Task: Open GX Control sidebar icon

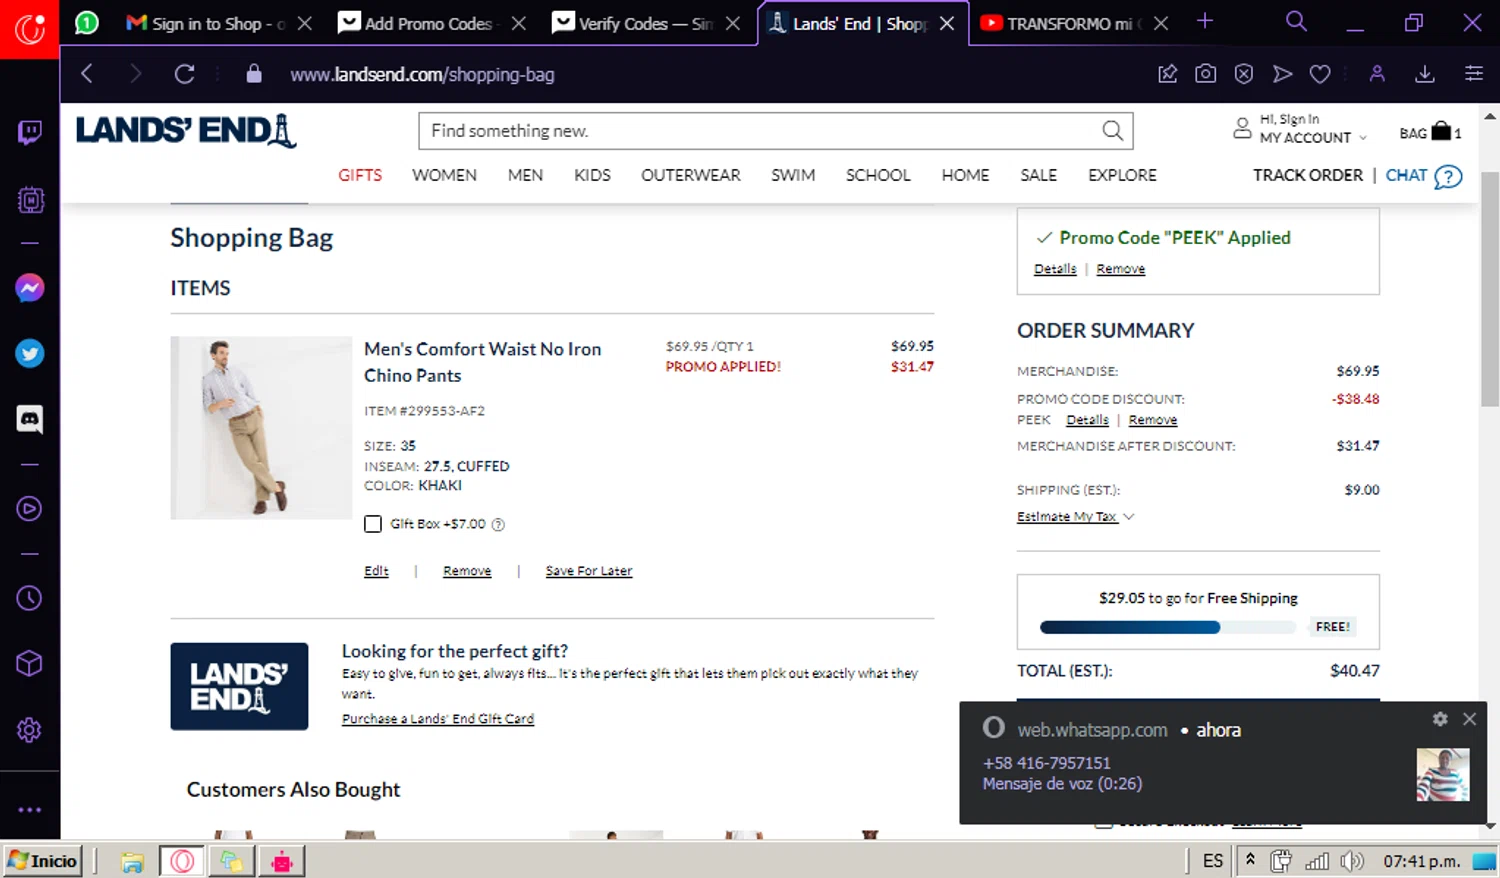Action: pos(30,200)
